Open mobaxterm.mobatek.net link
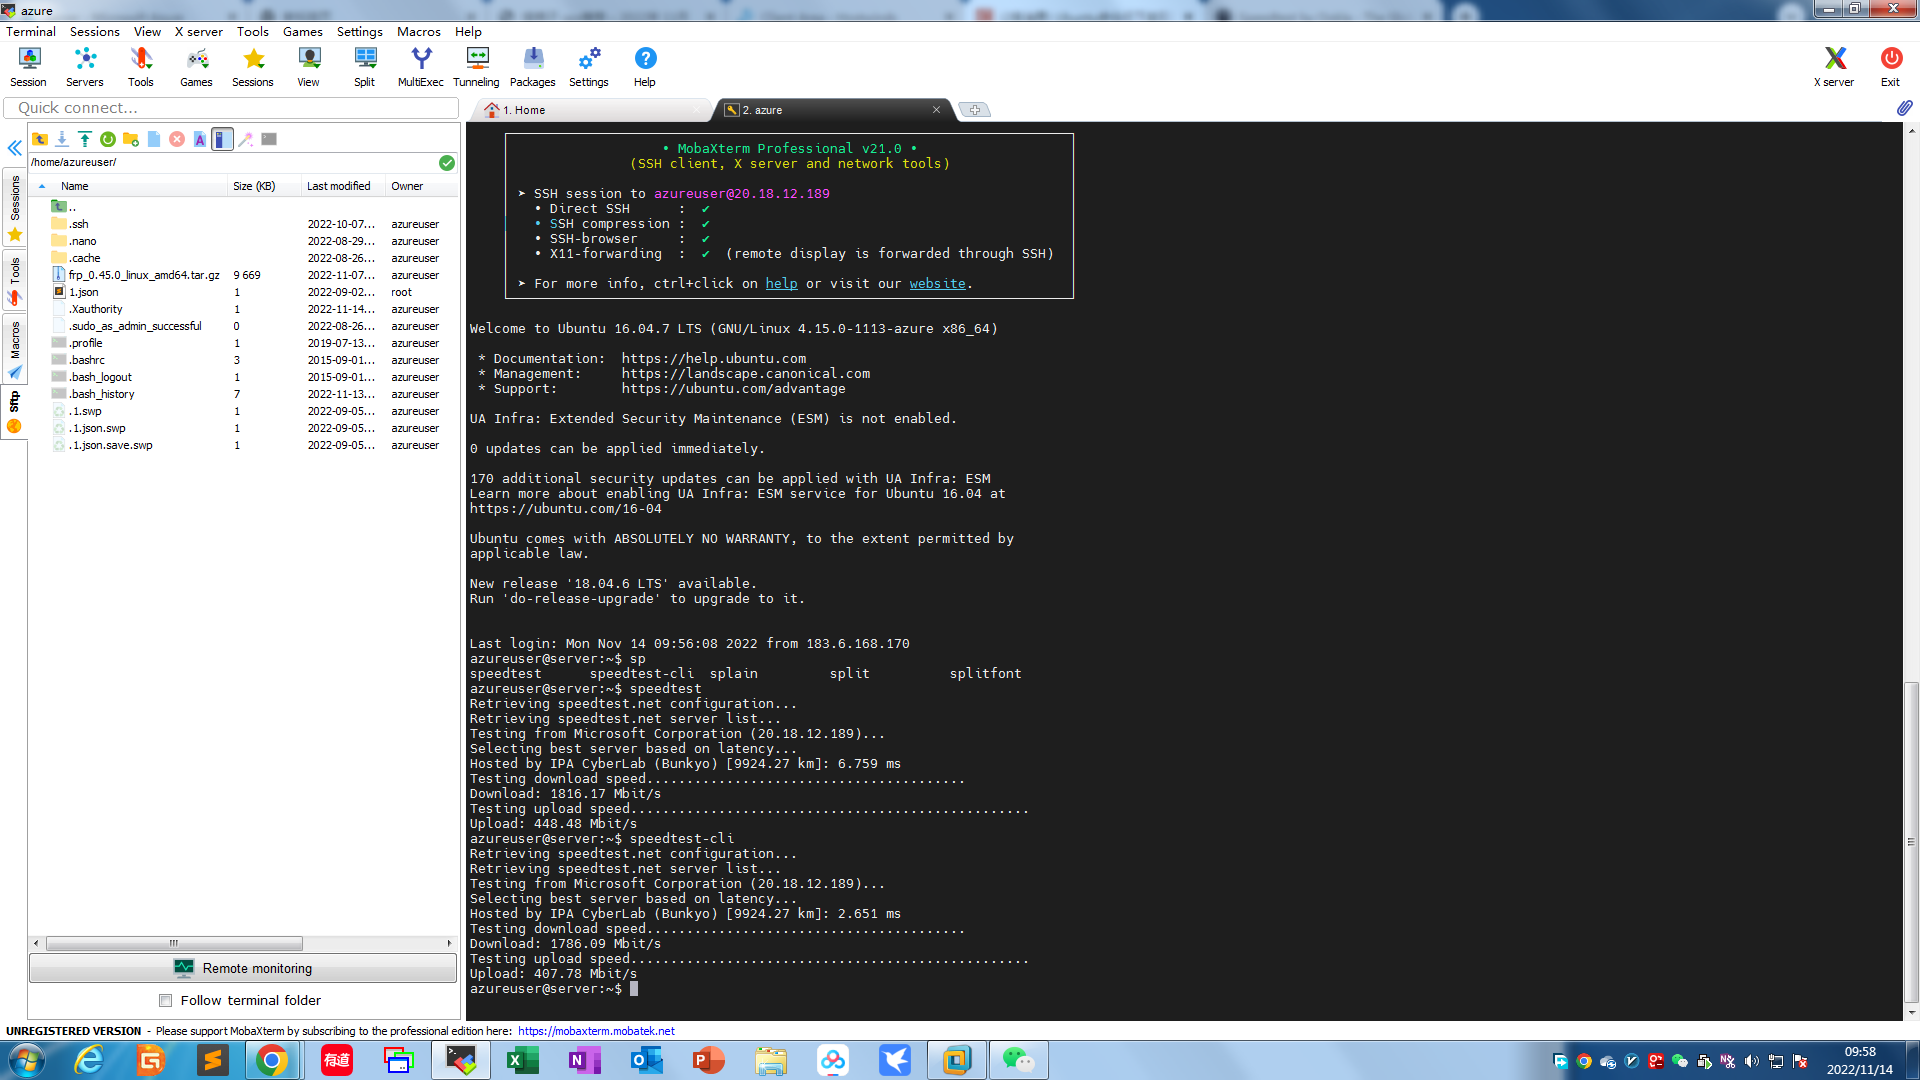The image size is (1920, 1080). 596,1031
